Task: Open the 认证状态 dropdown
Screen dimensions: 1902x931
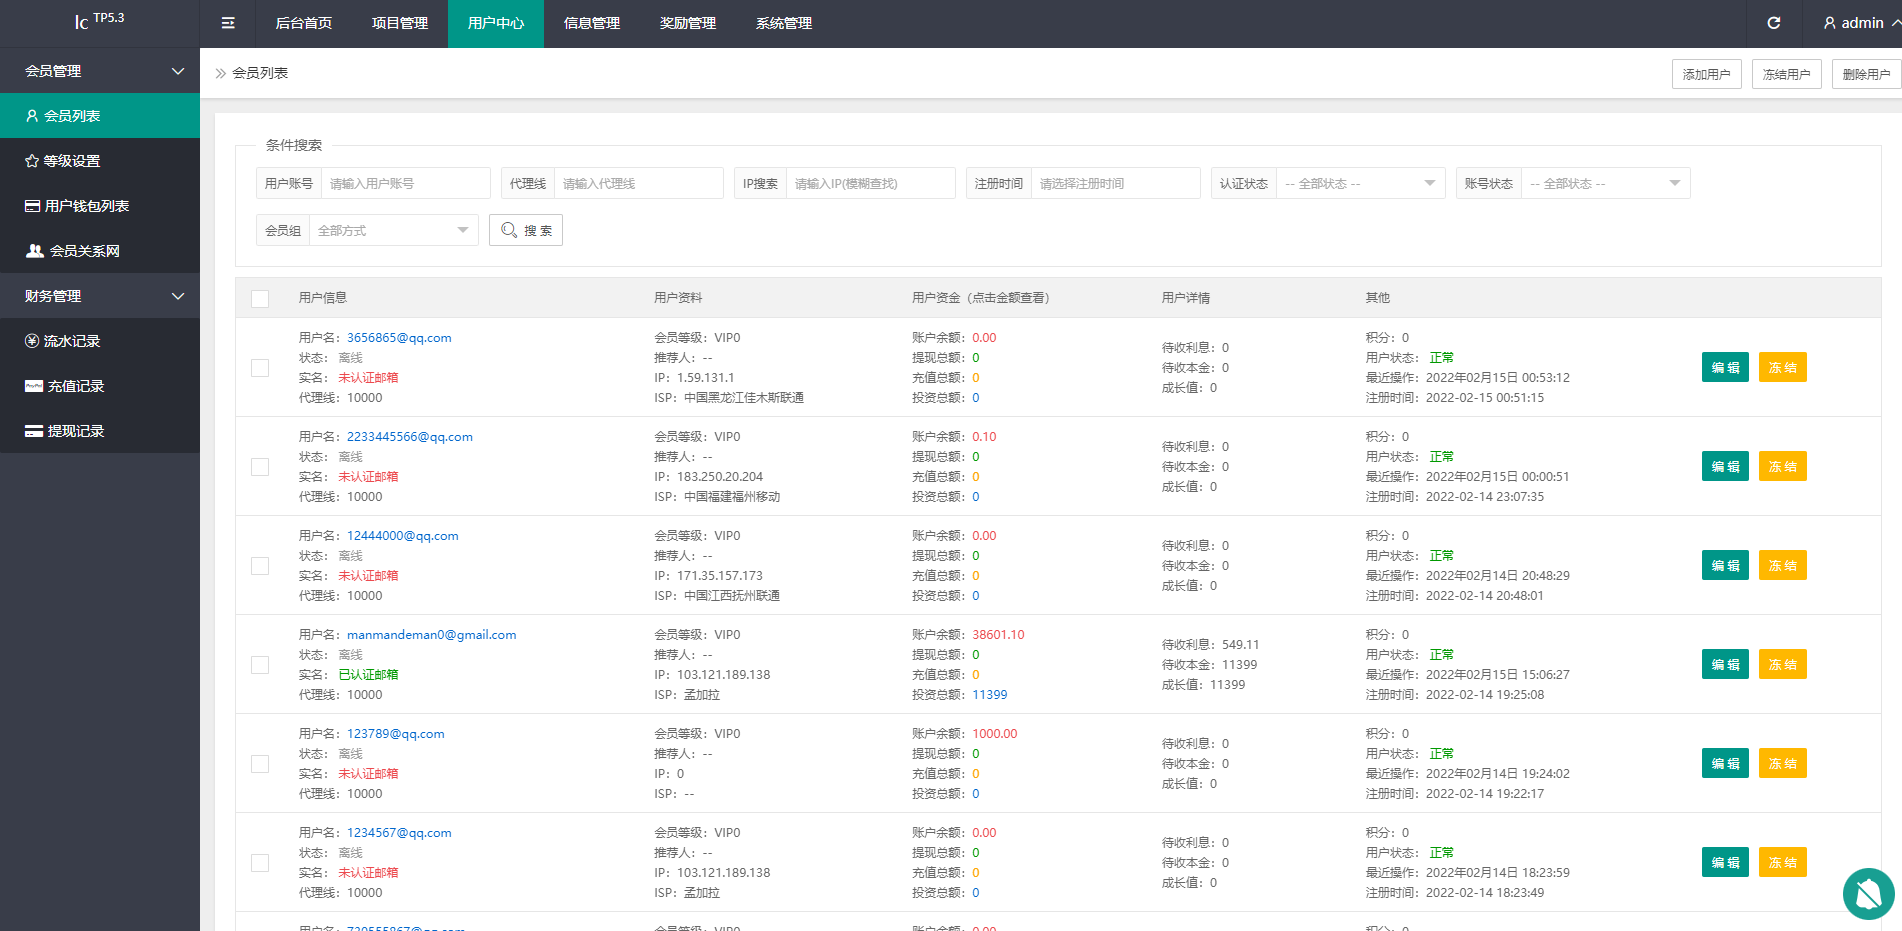Action: 1360,184
